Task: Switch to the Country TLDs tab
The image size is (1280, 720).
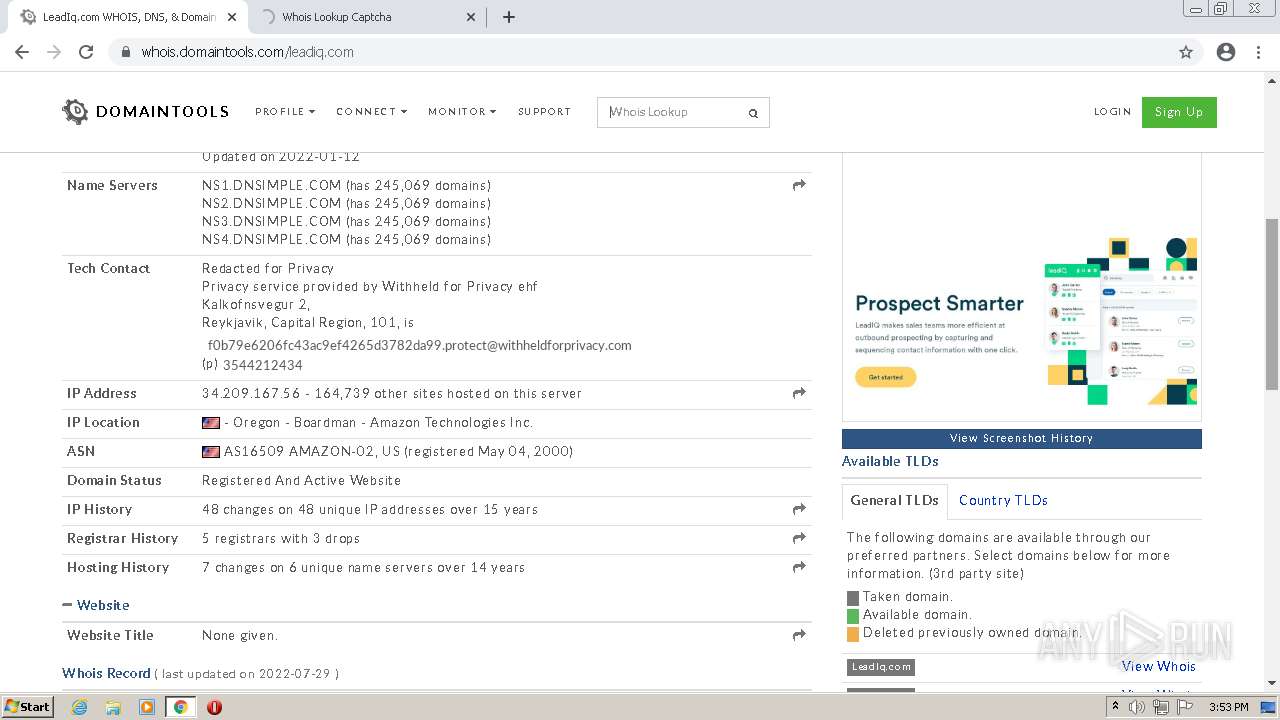Action: click(1003, 500)
